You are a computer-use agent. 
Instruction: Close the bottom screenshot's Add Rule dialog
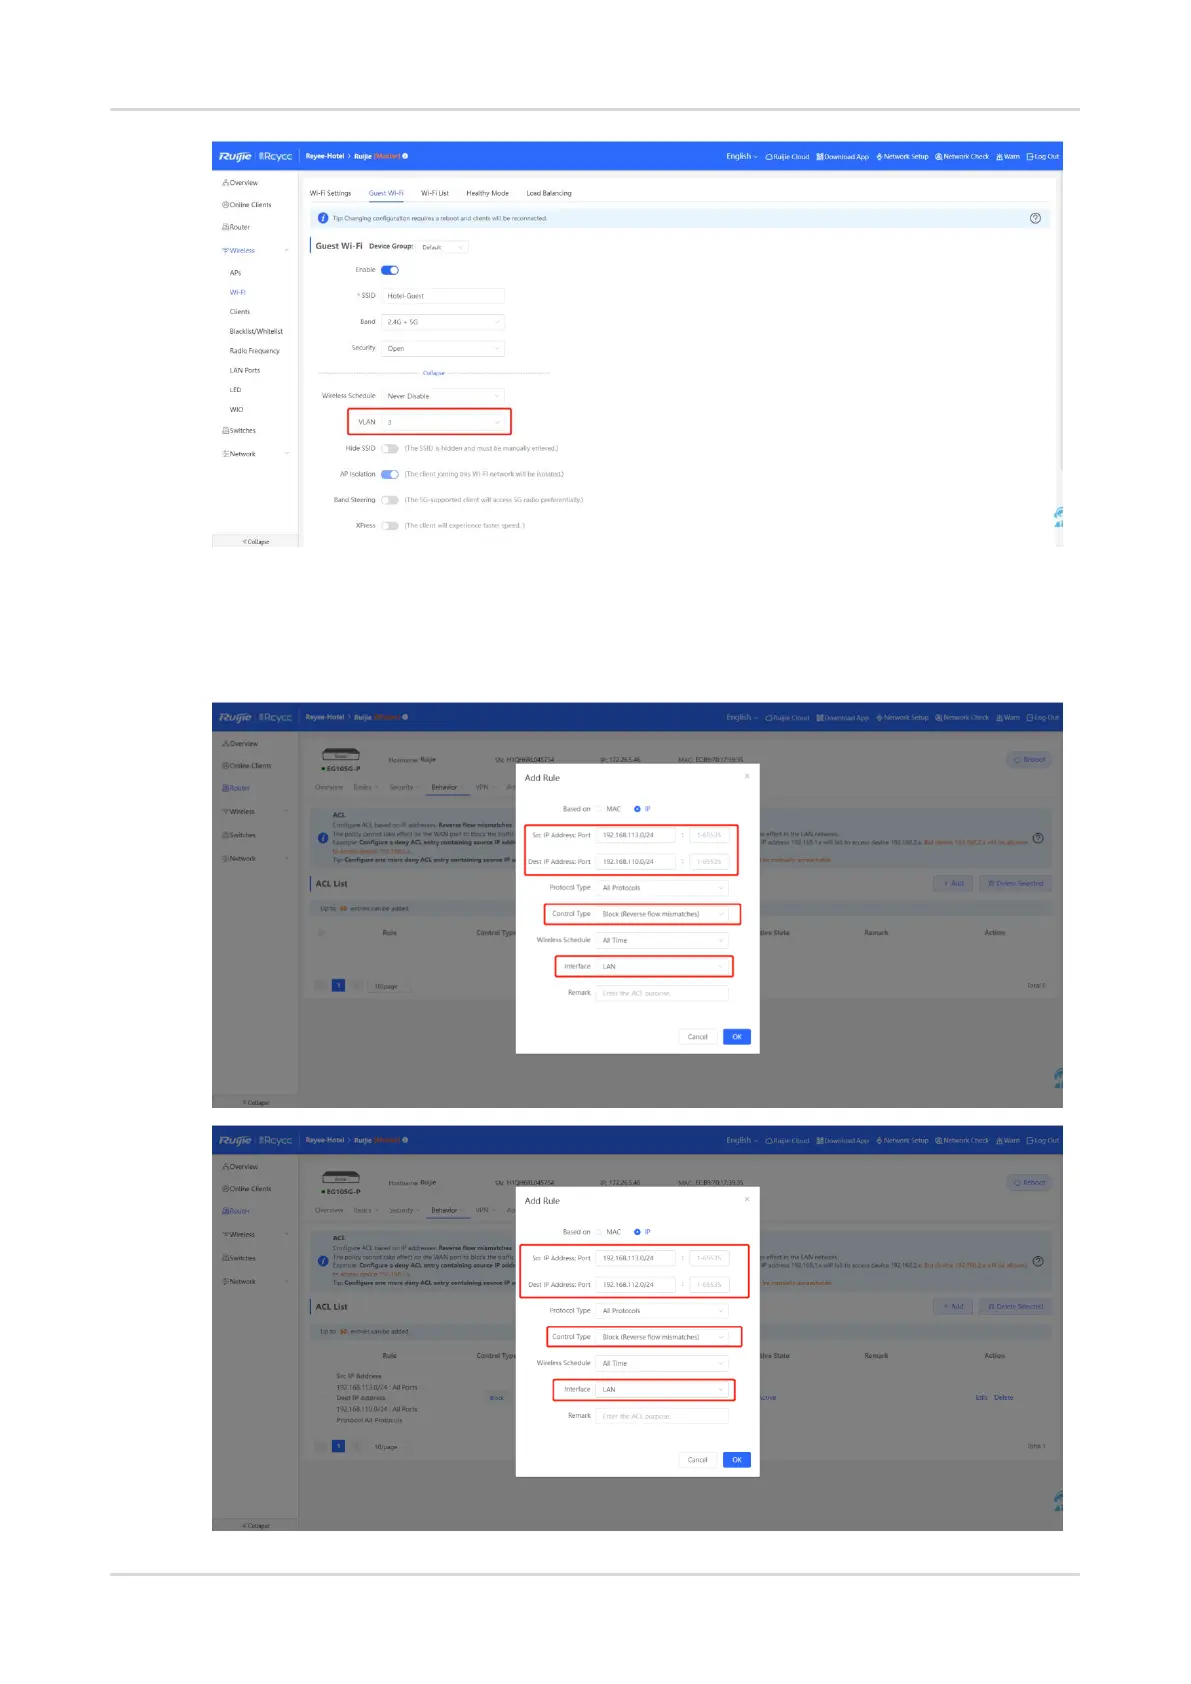tap(746, 1199)
